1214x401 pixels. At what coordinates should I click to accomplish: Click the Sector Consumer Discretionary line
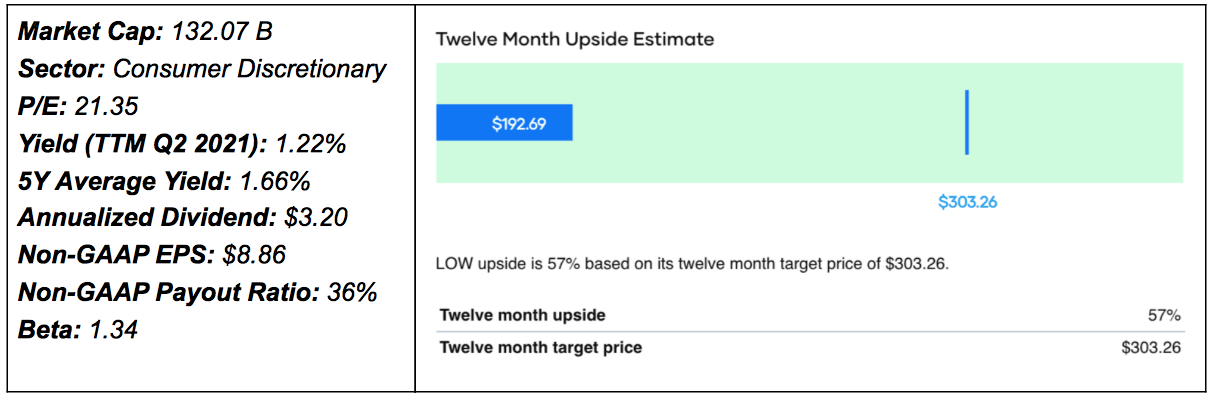coord(202,69)
